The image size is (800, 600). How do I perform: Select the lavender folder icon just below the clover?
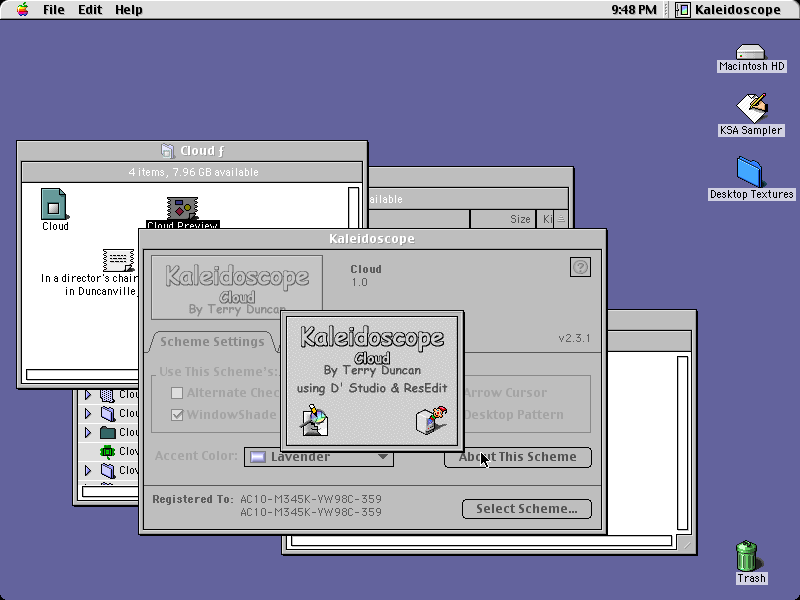108,470
